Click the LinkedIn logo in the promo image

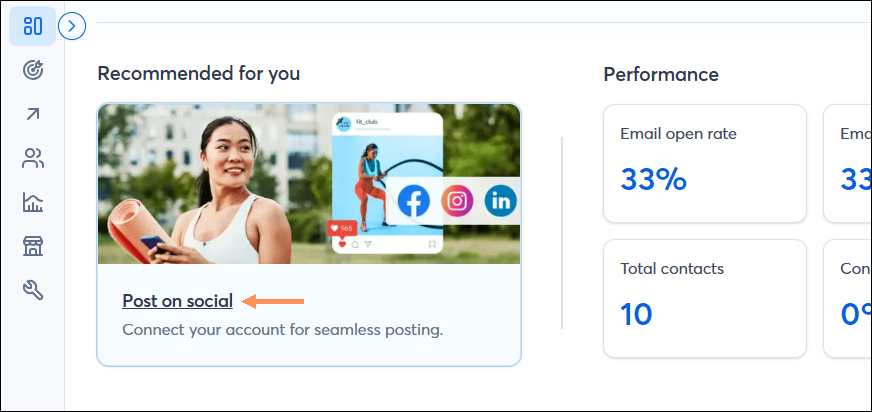tap(501, 201)
